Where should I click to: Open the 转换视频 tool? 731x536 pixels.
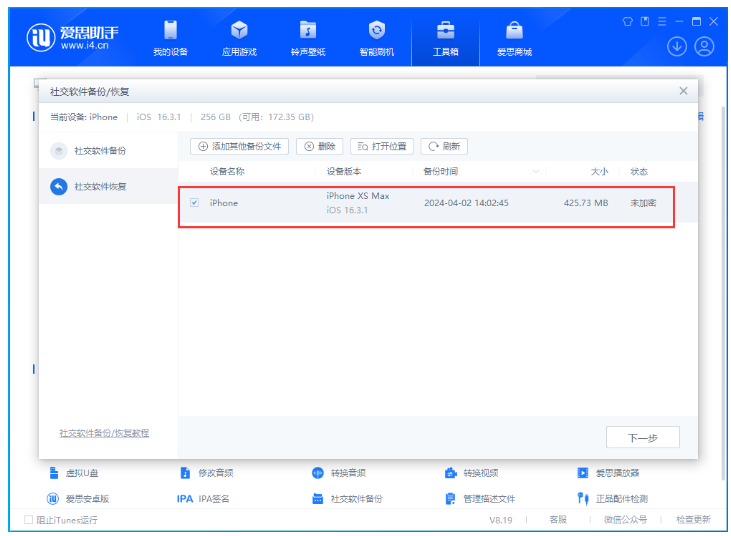471,473
